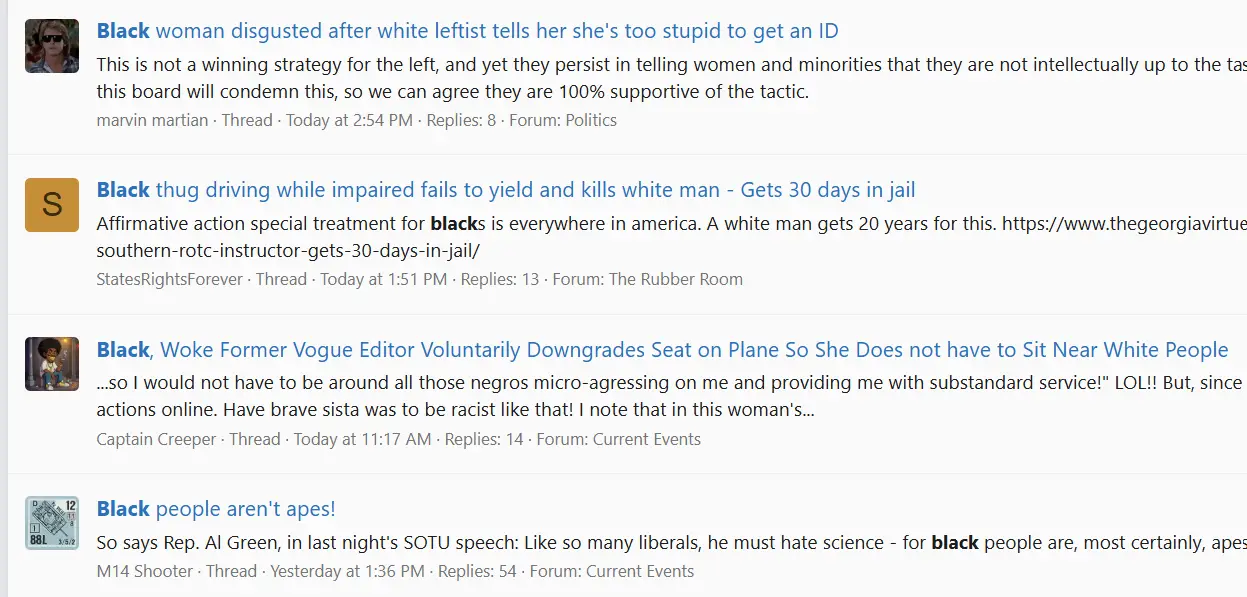1247x597 pixels.
Task: Go to The Rubber Room forum link
Action: [x=676, y=279]
